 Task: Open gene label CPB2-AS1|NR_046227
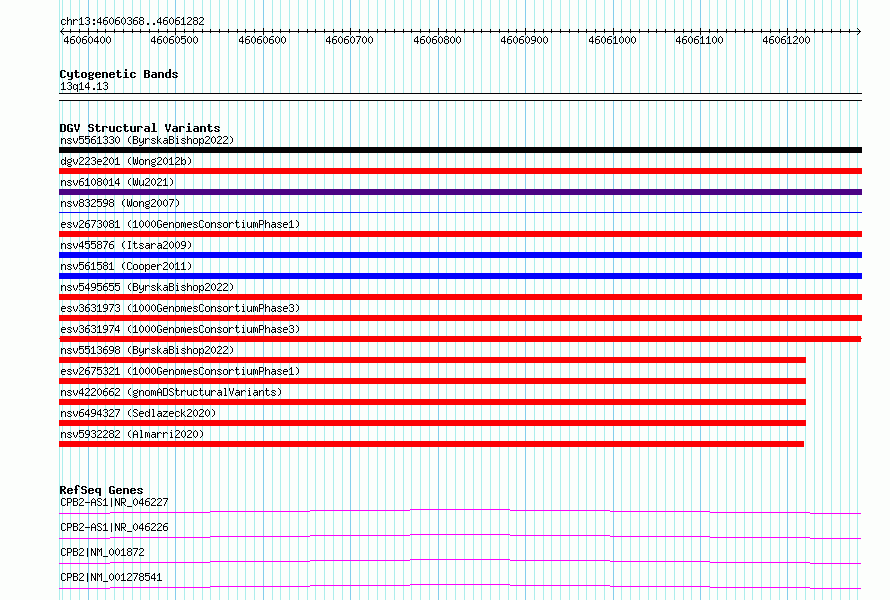coord(114,502)
